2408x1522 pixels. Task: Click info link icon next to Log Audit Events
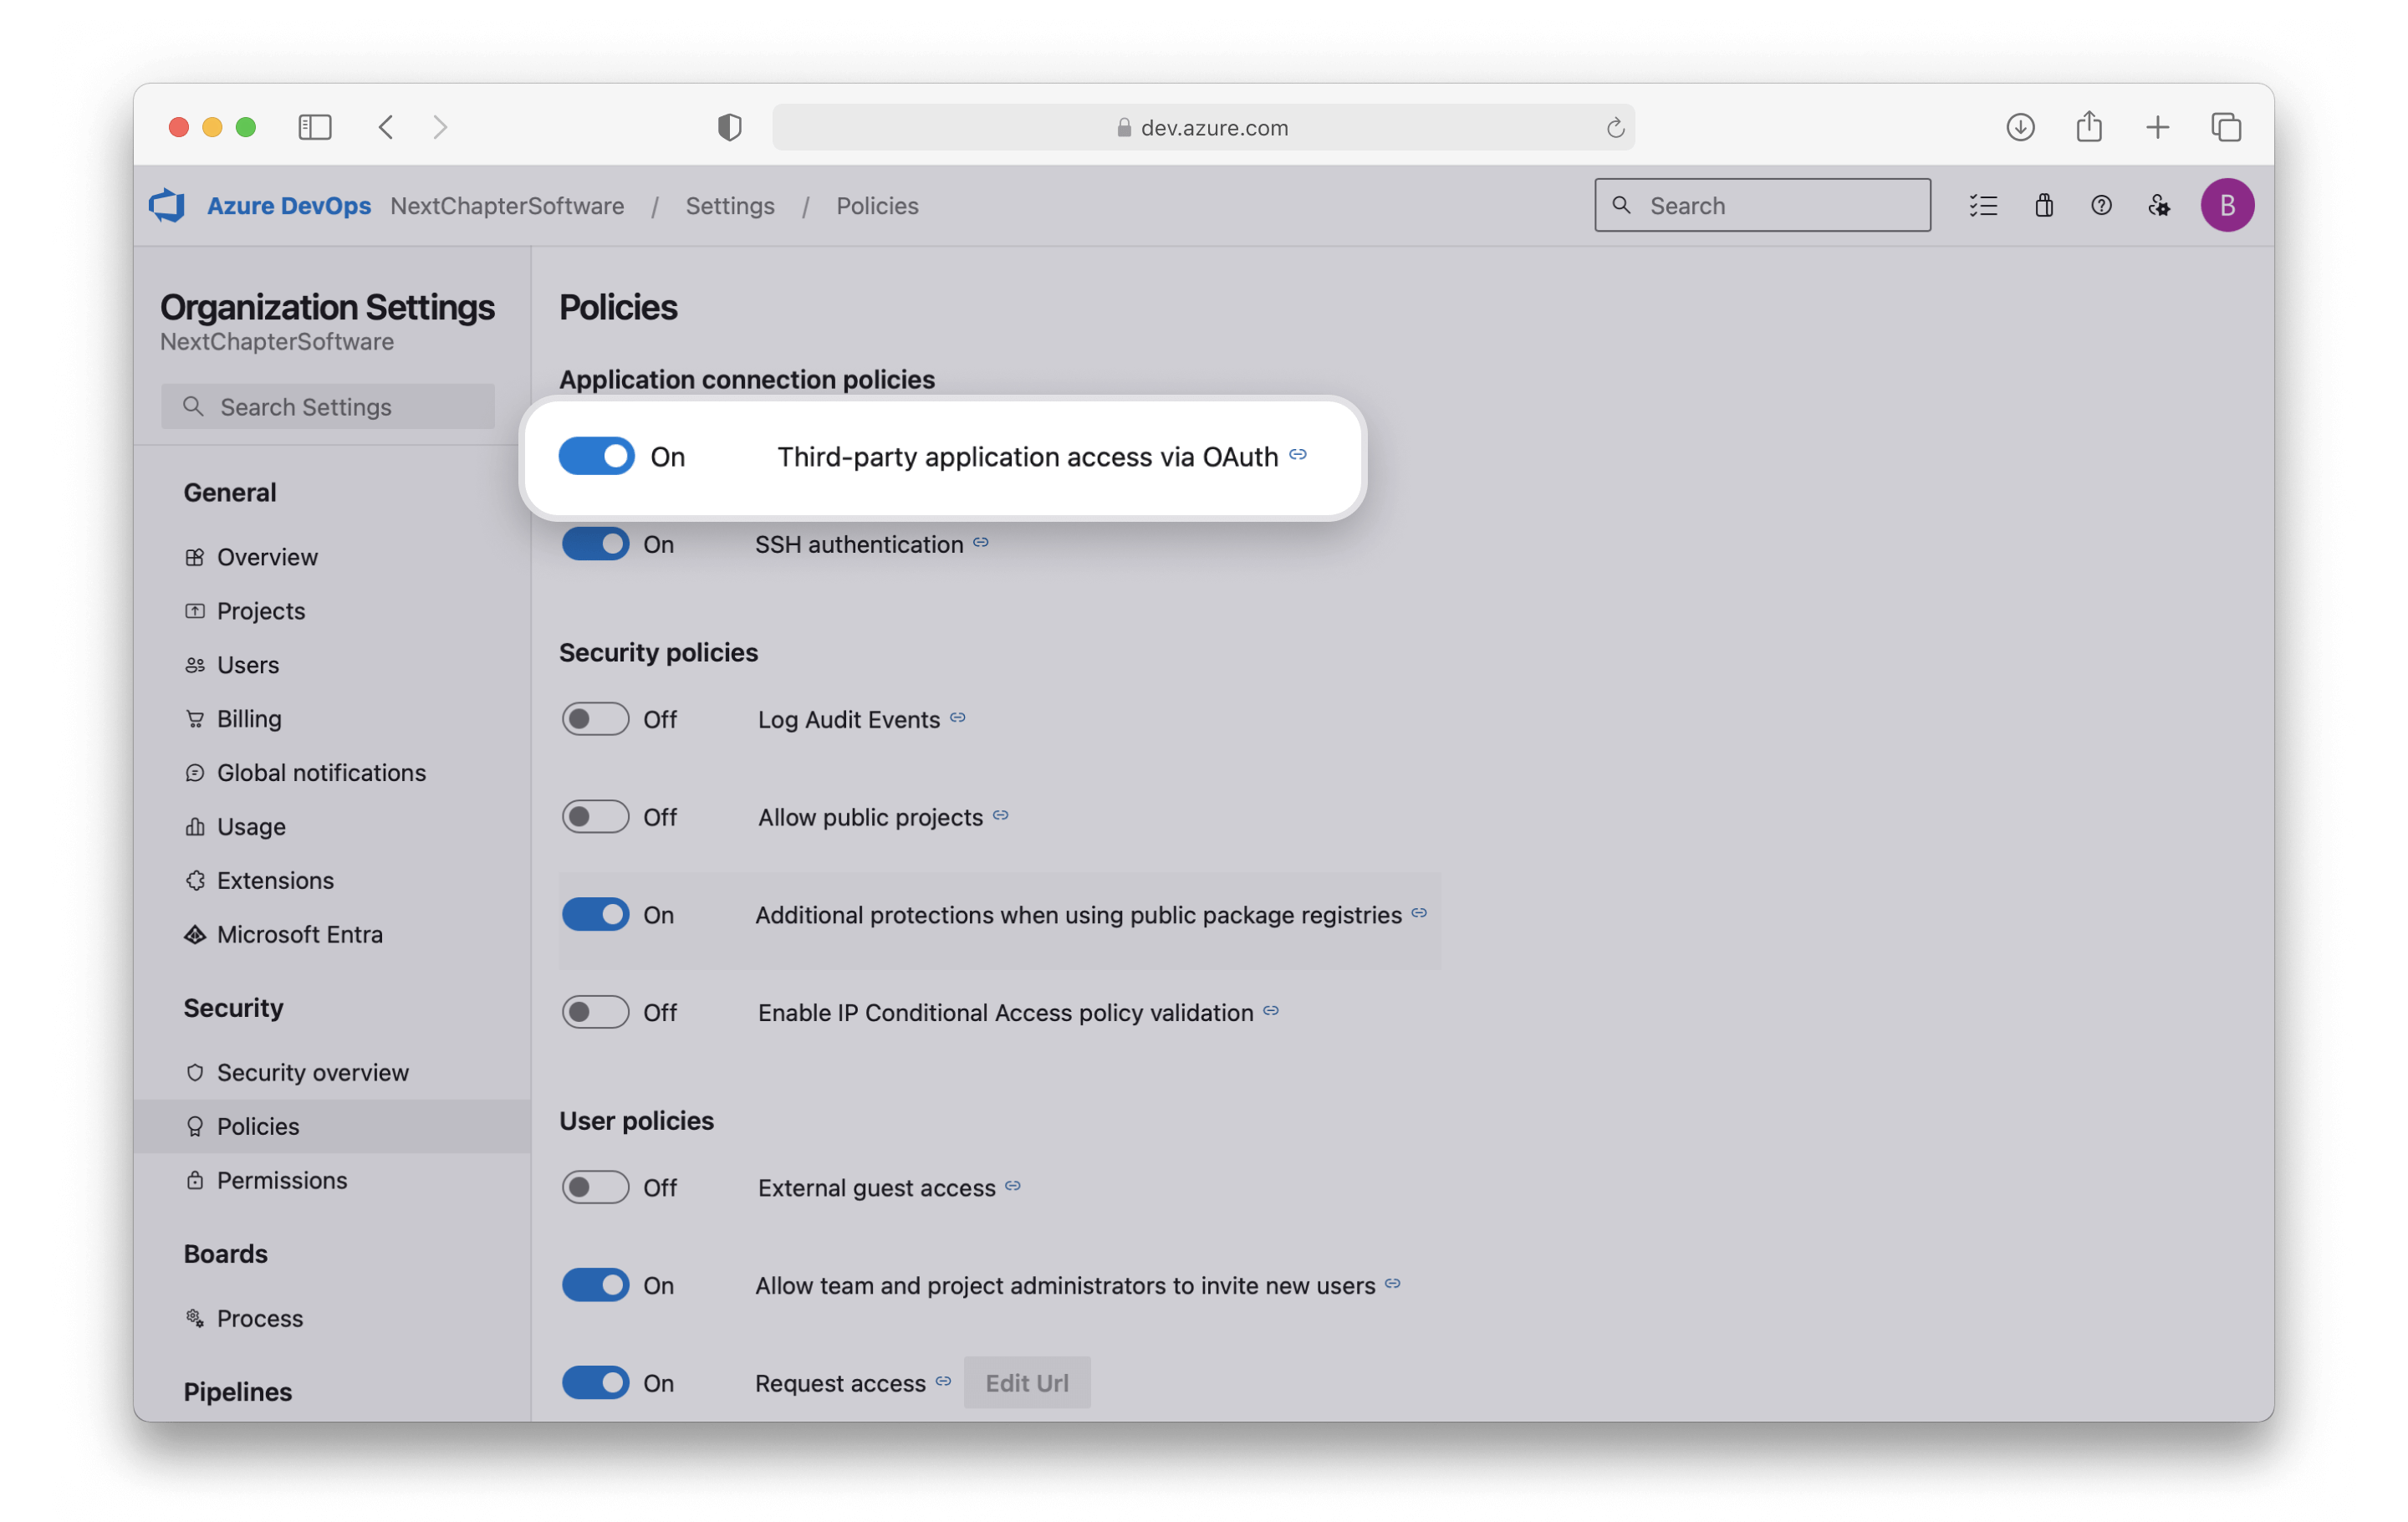(957, 717)
